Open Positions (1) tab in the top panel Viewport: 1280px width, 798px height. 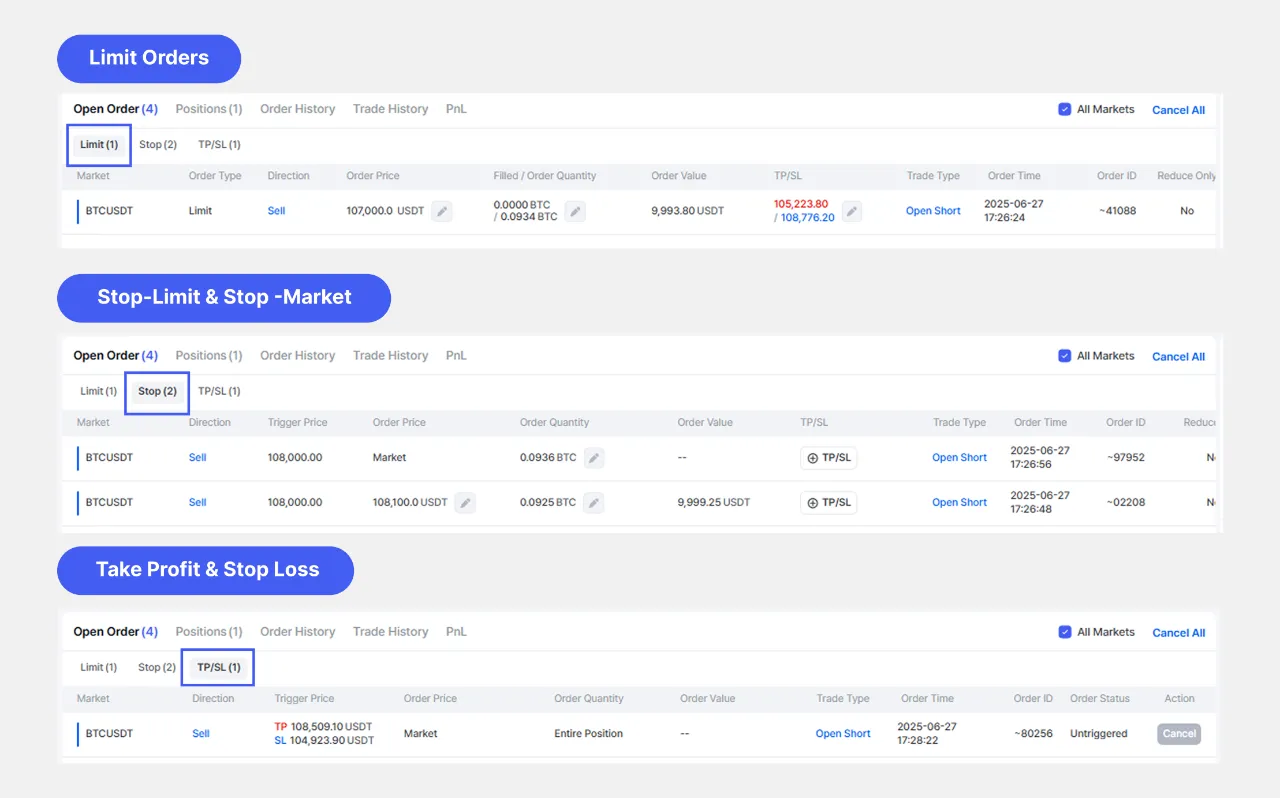(x=209, y=109)
